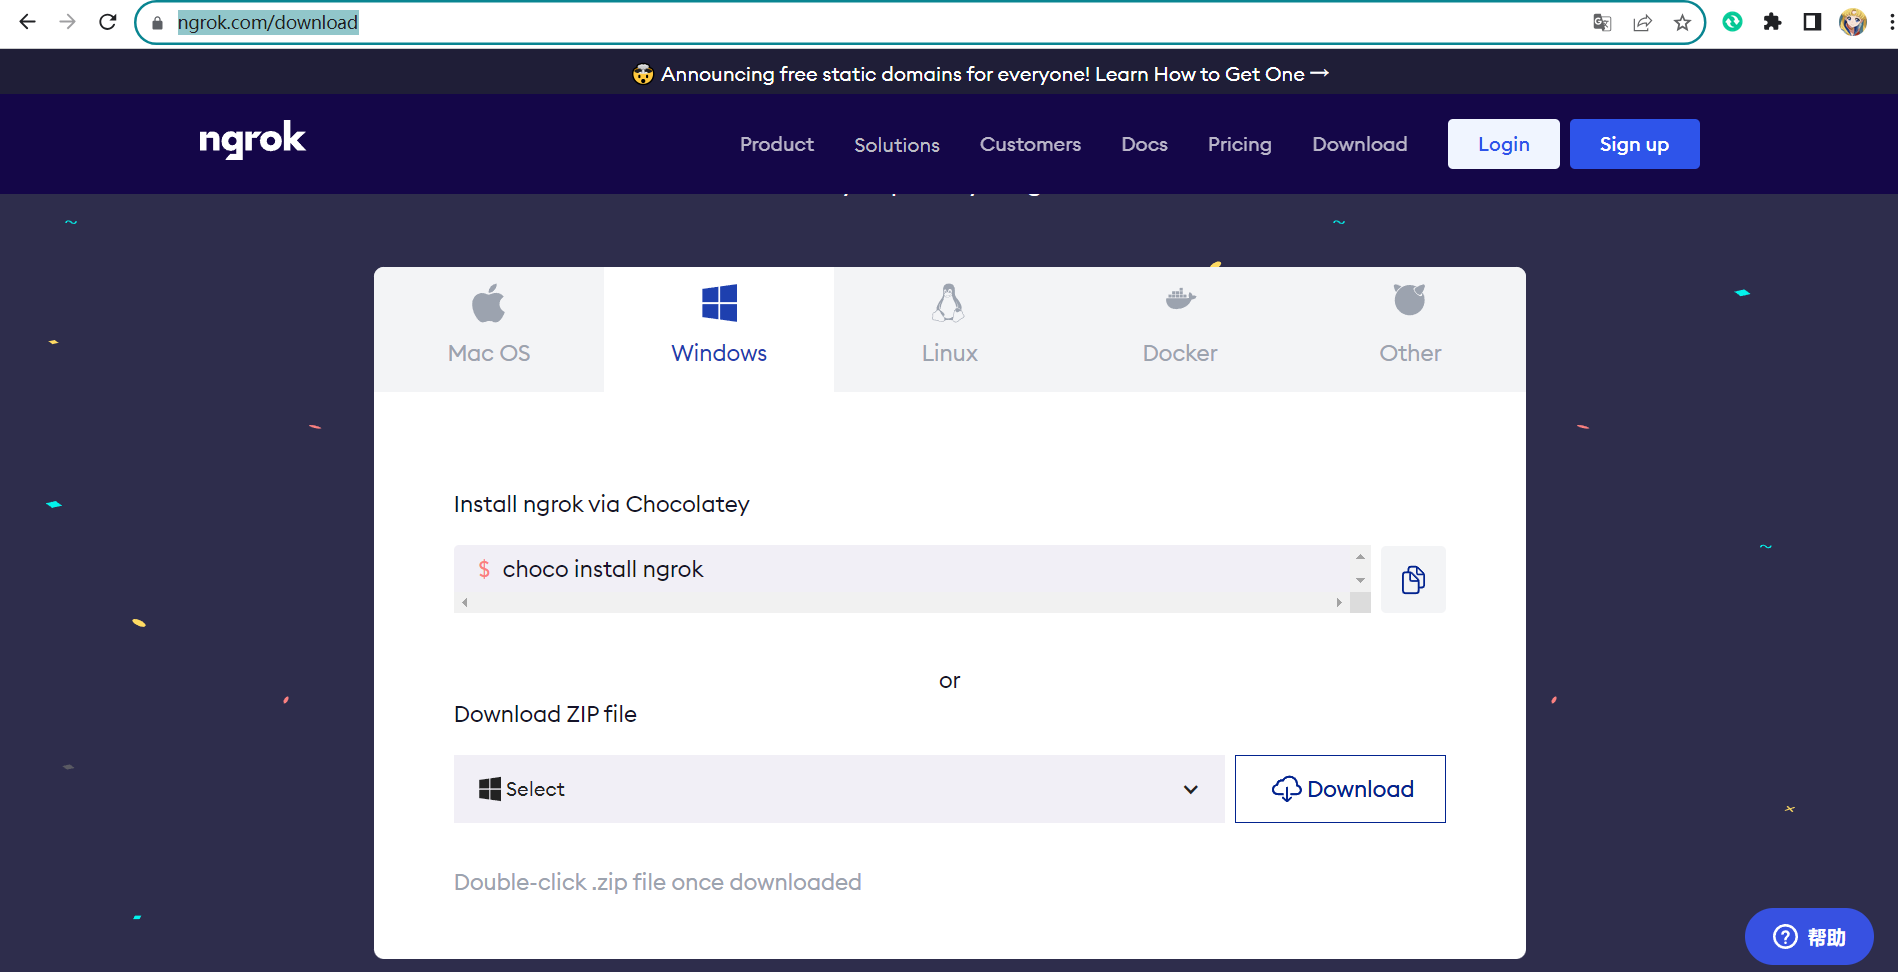The width and height of the screenshot is (1898, 972).
Task: Bookmark this page with the star icon
Action: coord(1682,23)
